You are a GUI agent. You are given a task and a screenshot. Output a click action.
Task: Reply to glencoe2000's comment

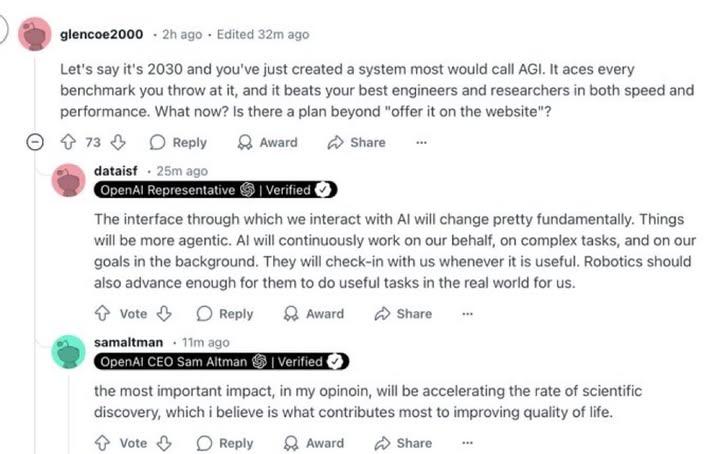tap(178, 142)
